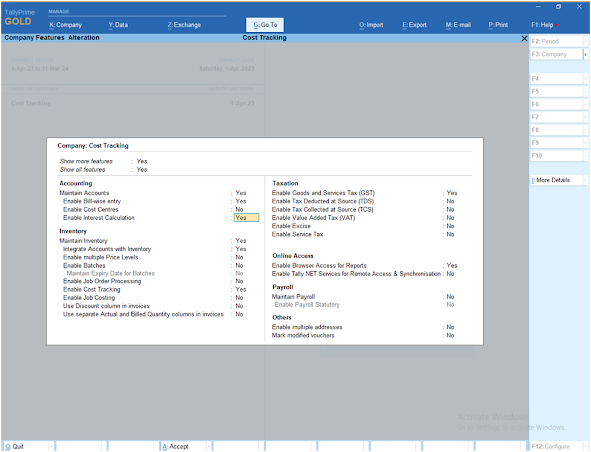Select Enable Goods and Services Tax label
The image size is (591, 452).
pyautogui.click(x=323, y=193)
